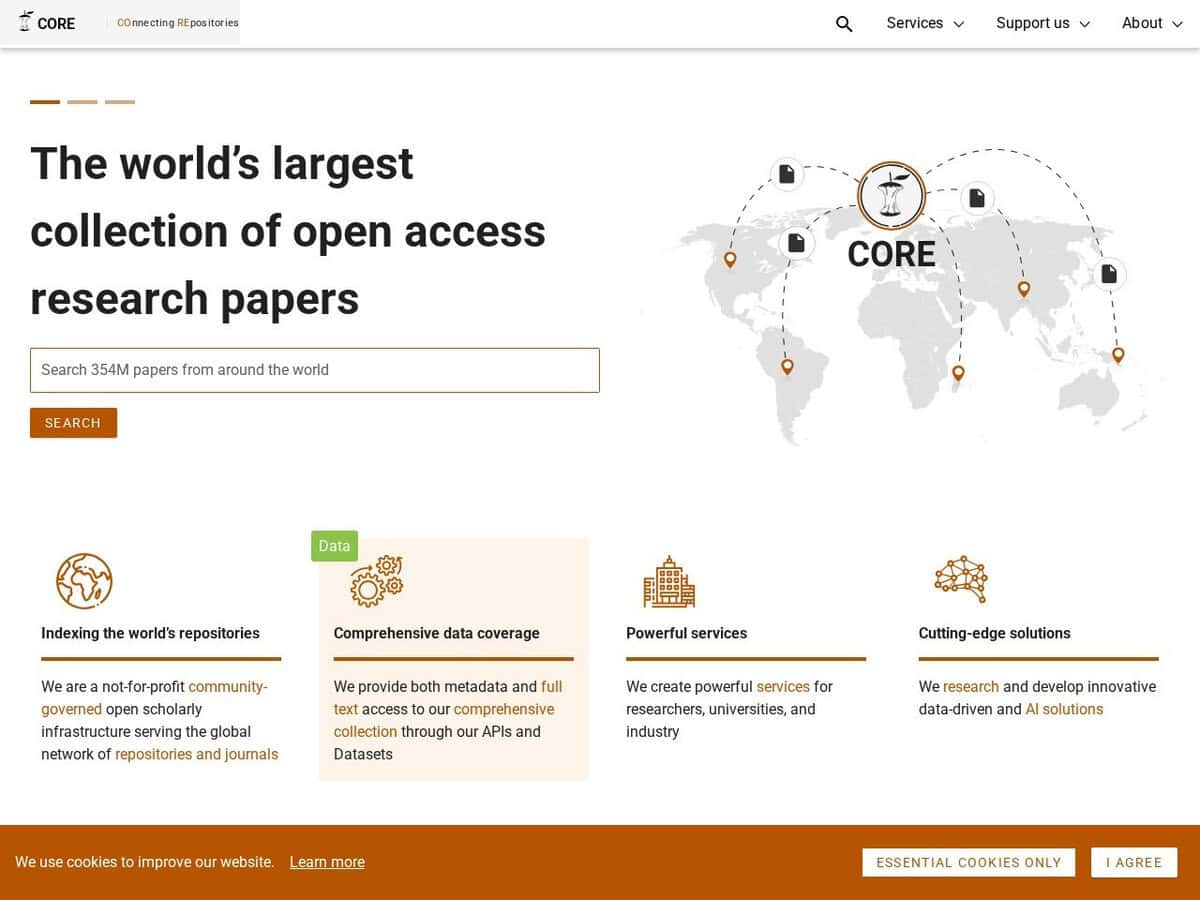The height and width of the screenshot is (900, 1200).
Task: Click the COnnecting REpositories tagline
Action: tap(178, 23)
